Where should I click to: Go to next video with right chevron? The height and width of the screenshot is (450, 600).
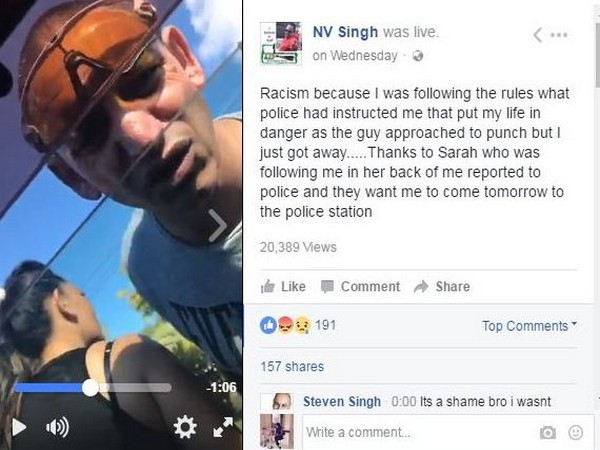click(218, 226)
